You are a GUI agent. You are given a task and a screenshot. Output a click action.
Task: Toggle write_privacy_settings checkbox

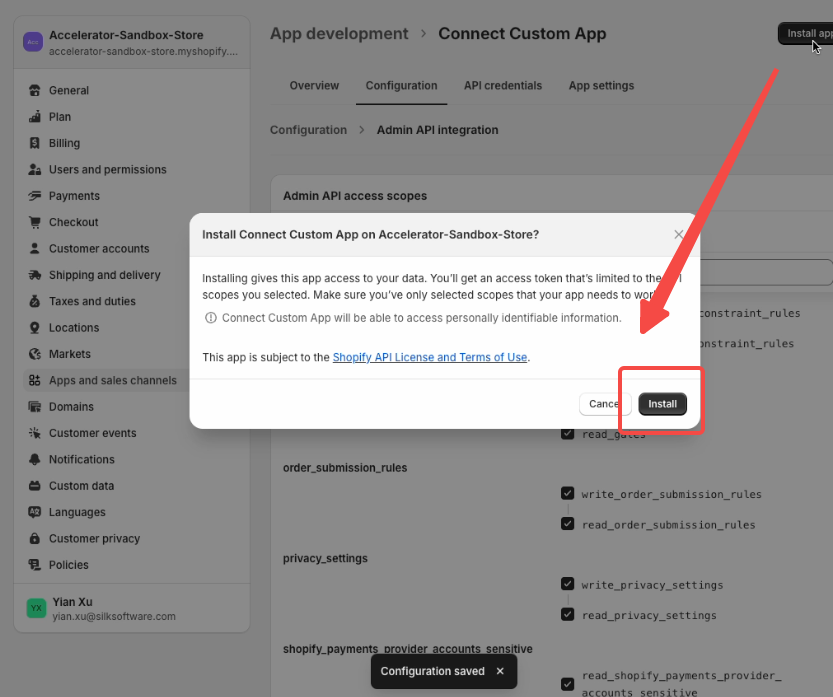click(x=567, y=584)
